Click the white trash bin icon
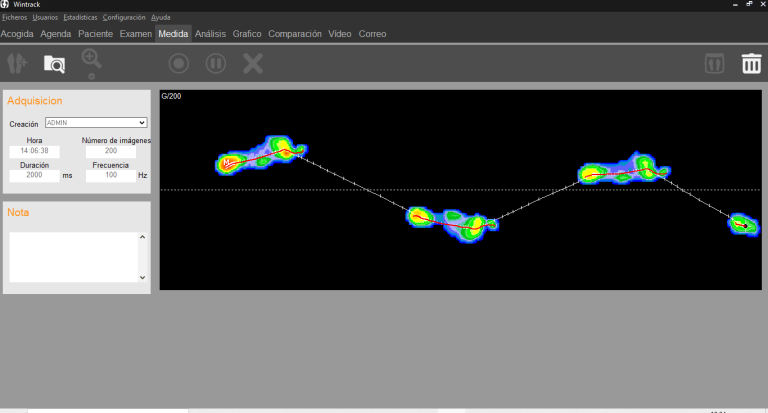Screen dimensions: 768x413 (750, 64)
